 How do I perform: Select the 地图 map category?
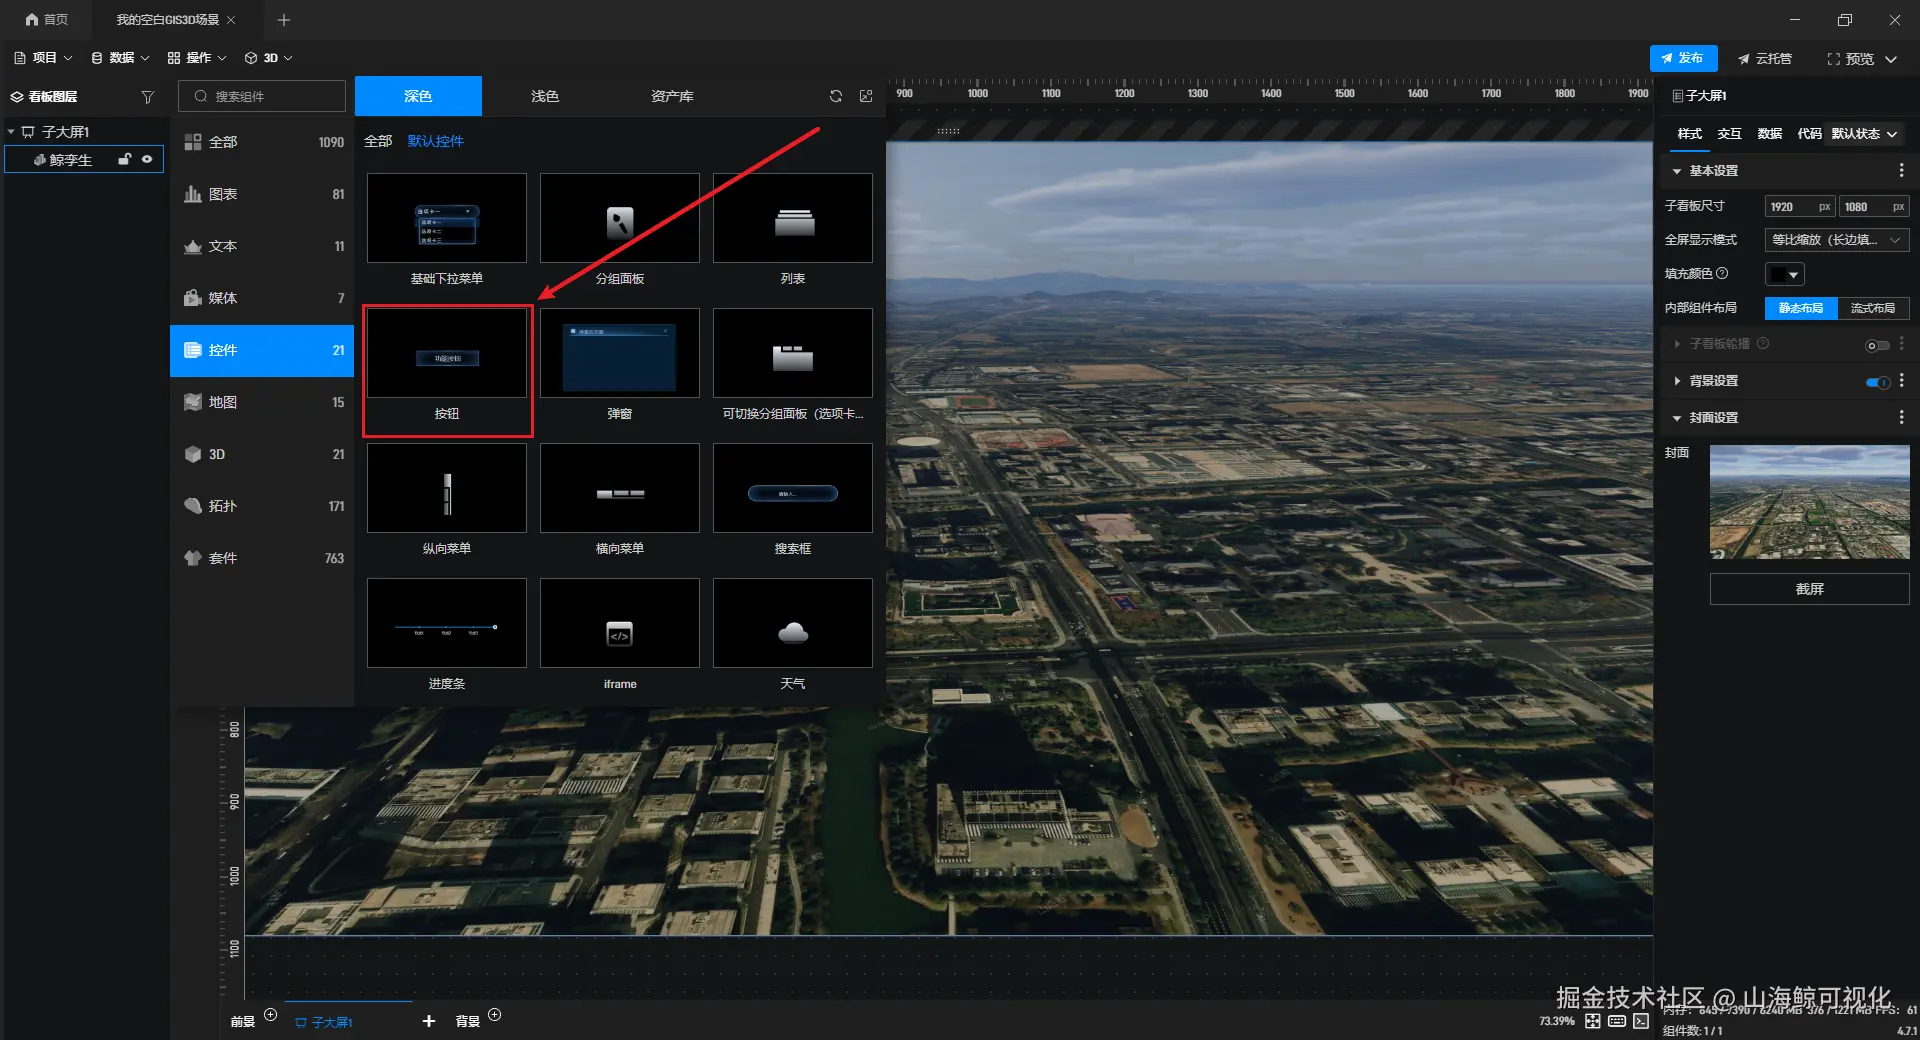pos(263,402)
